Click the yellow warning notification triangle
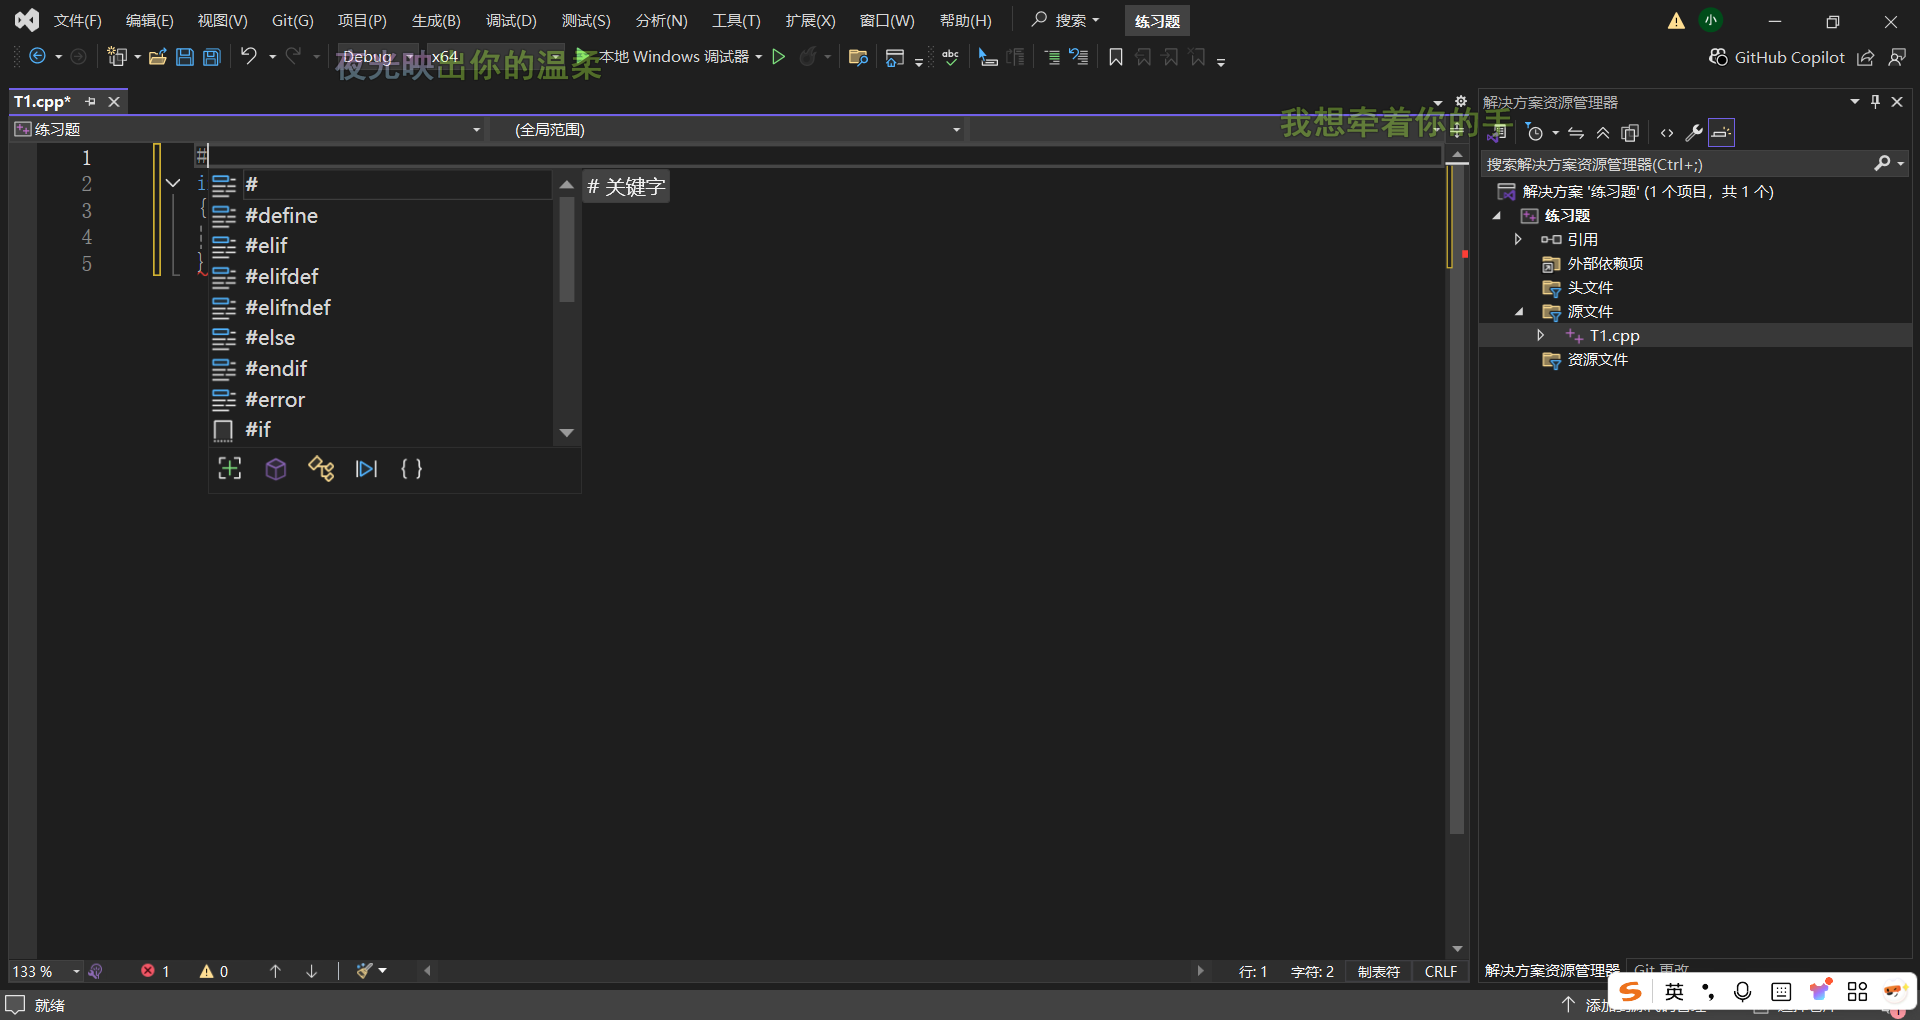1920x1020 pixels. pyautogui.click(x=1676, y=21)
